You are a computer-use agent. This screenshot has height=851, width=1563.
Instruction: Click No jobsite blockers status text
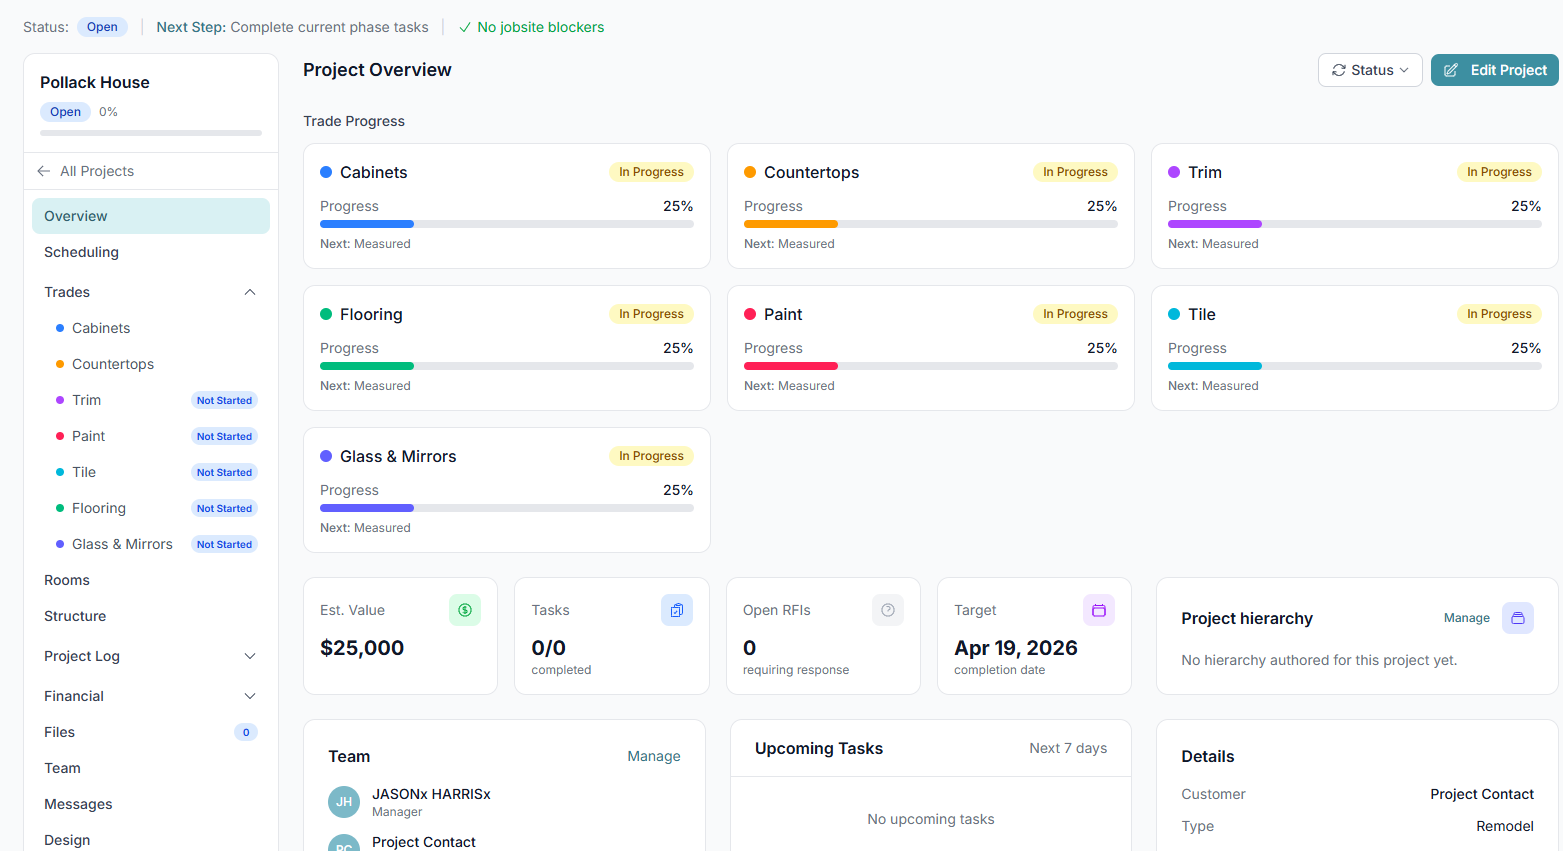[541, 27]
